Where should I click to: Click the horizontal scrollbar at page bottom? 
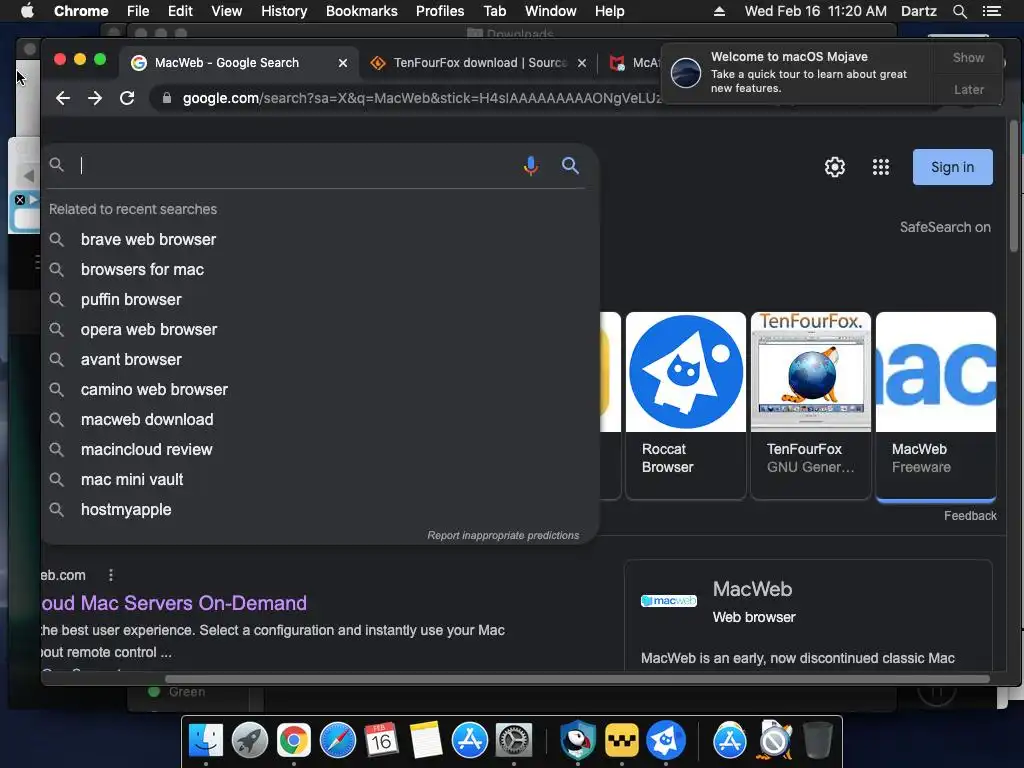pyautogui.click(x=577, y=679)
